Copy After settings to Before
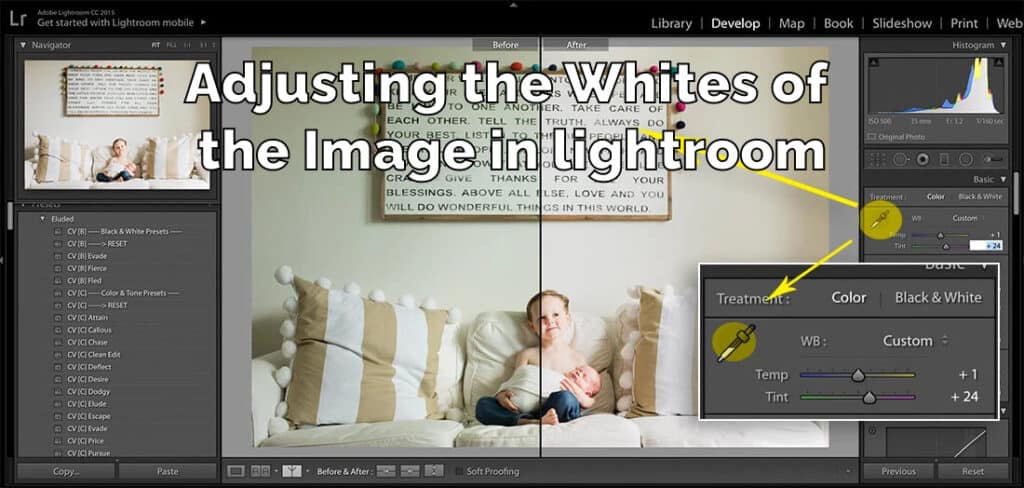1024x488 pixels. [x=410, y=471]
